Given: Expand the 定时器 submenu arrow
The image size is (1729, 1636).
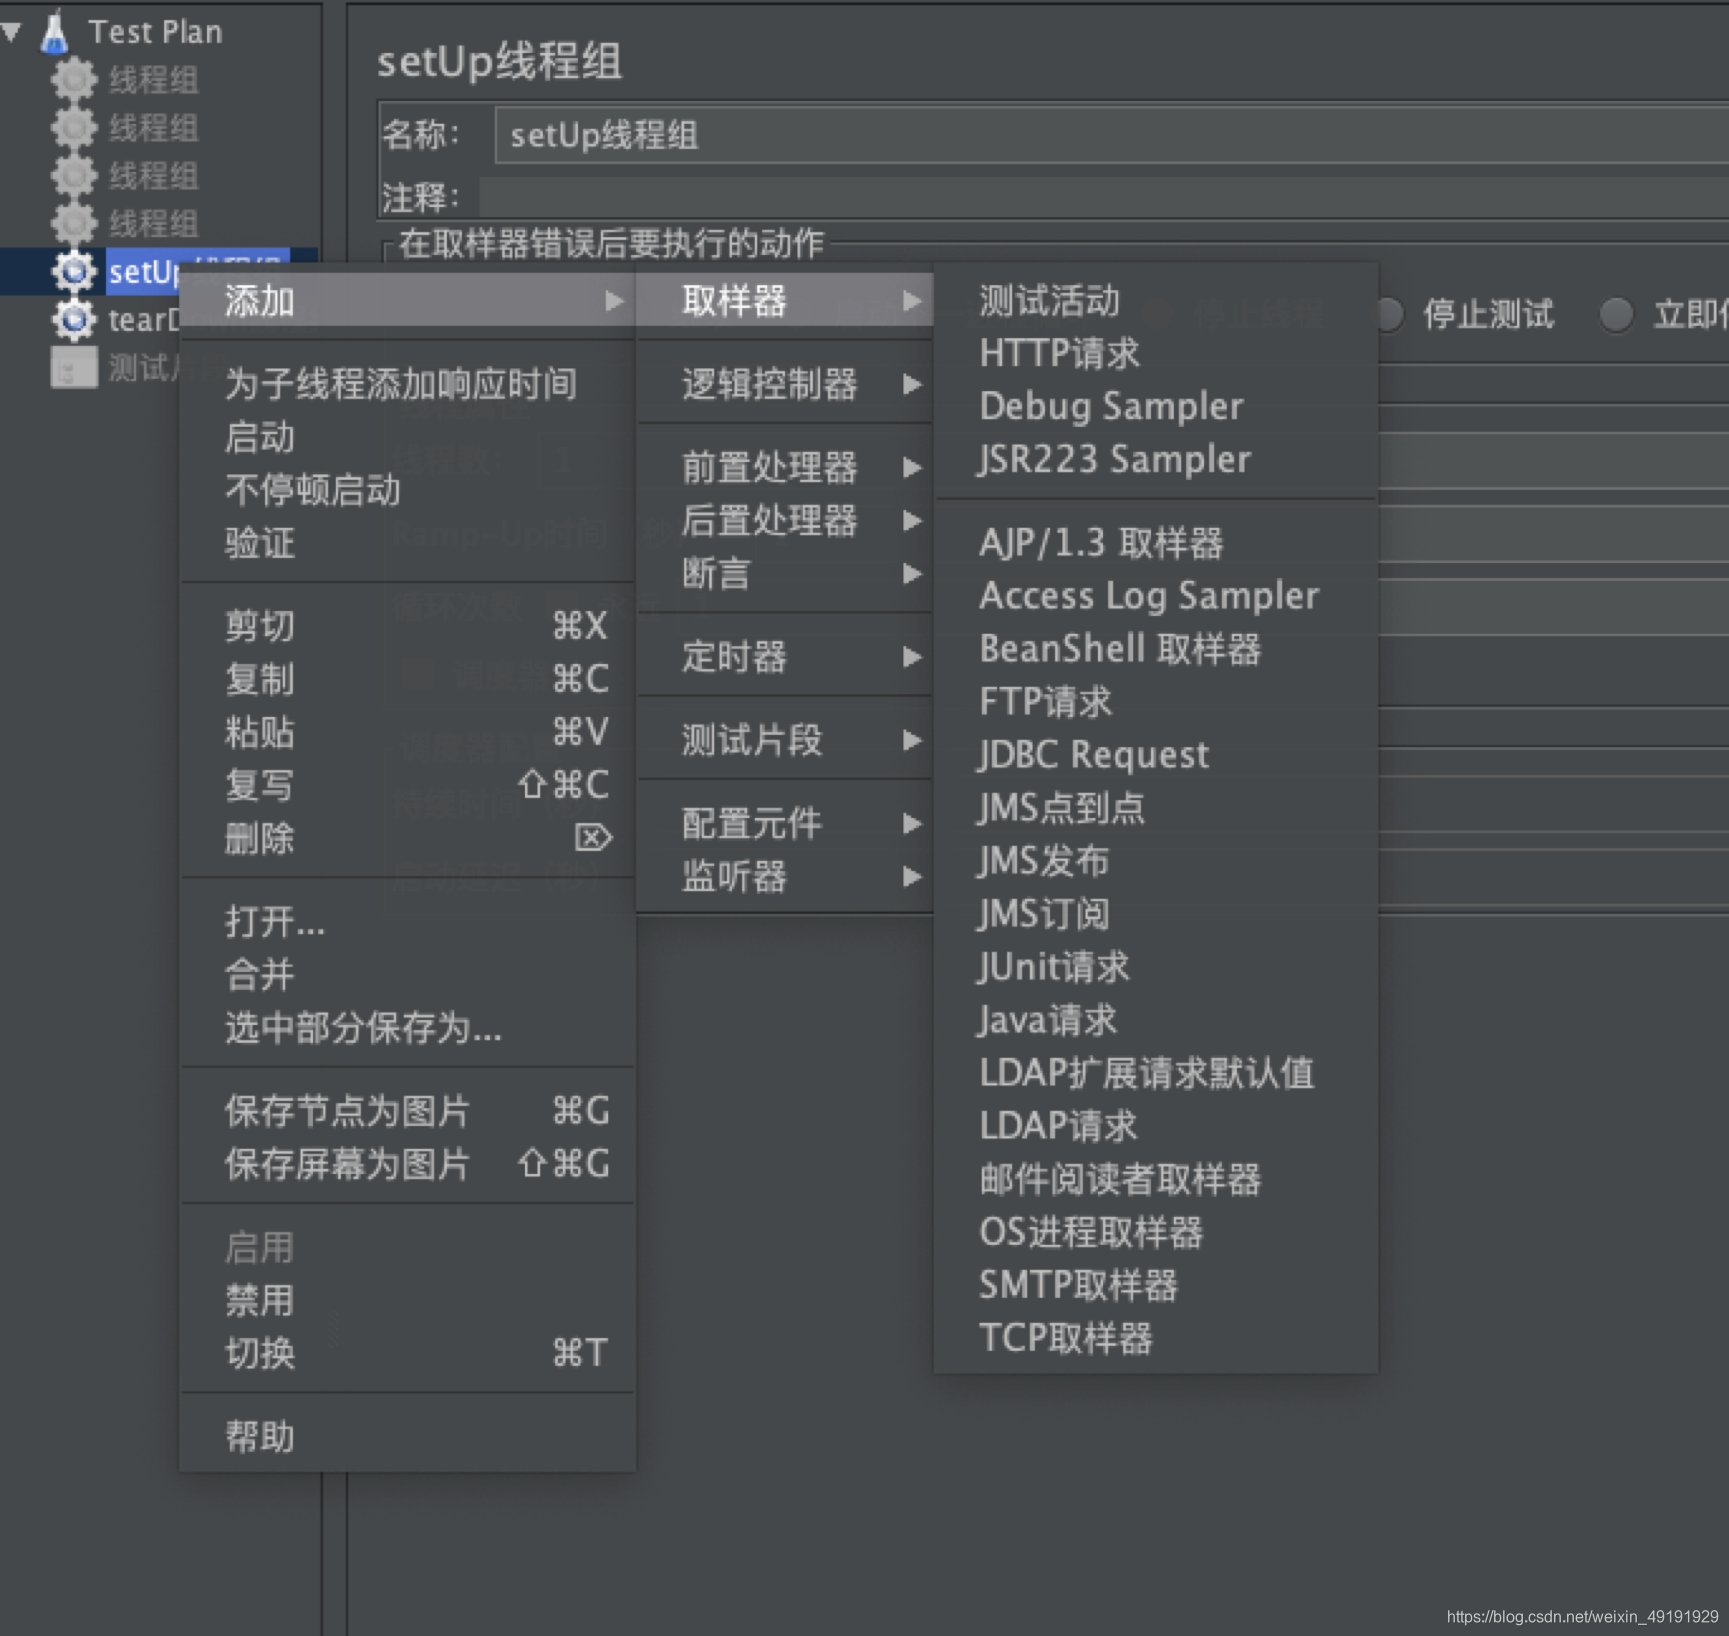Looking at the screenshot, I should (x=911, y=657).
